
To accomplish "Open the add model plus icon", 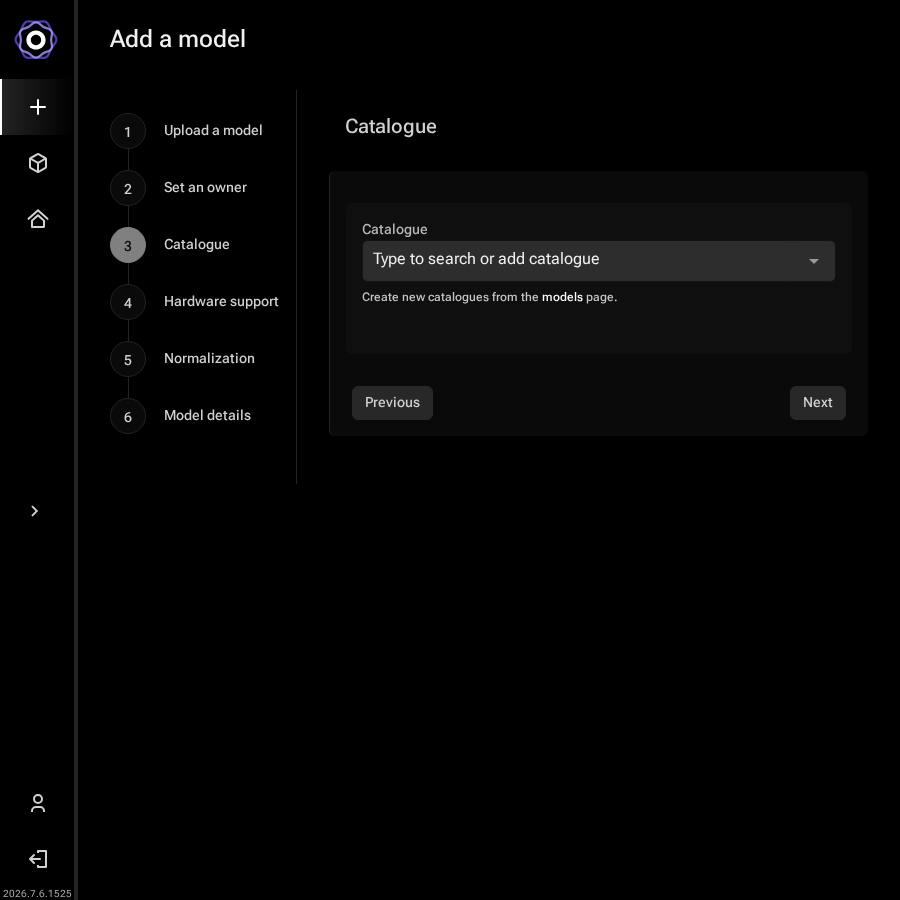I will click(x=38, y=107).
